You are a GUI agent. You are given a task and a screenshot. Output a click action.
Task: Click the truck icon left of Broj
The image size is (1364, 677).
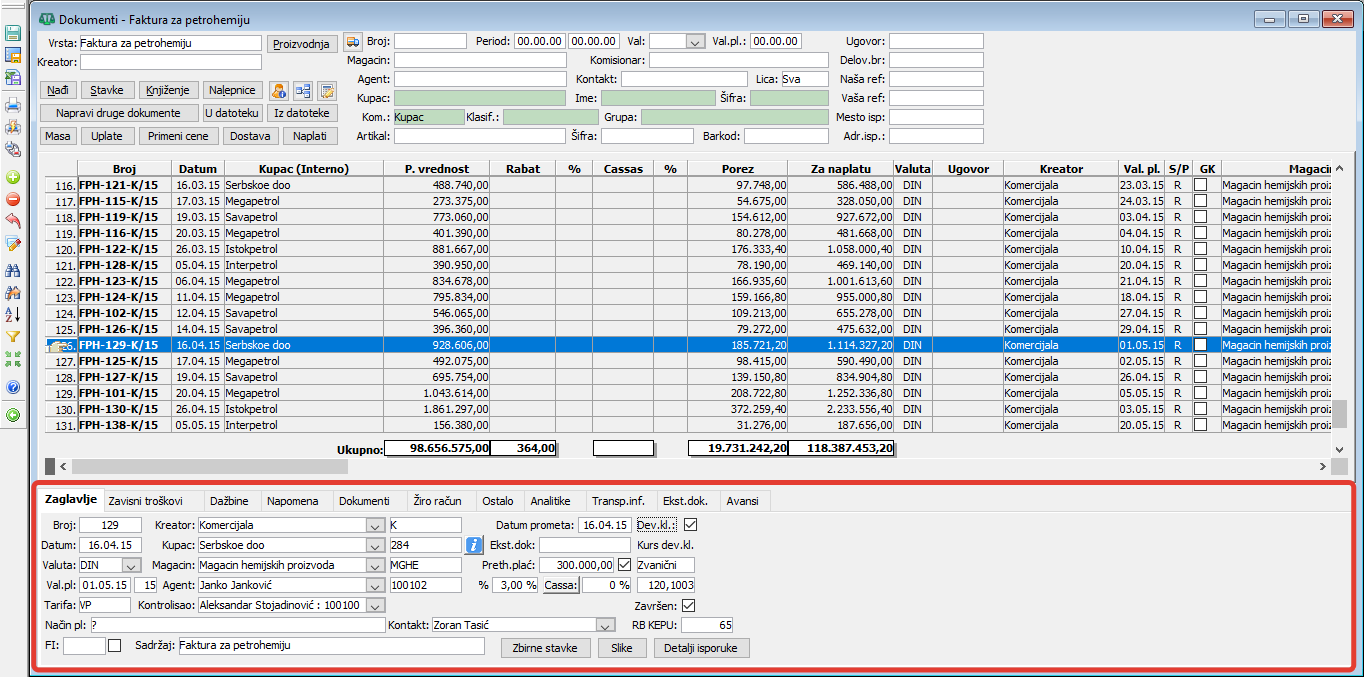point(353,41)
